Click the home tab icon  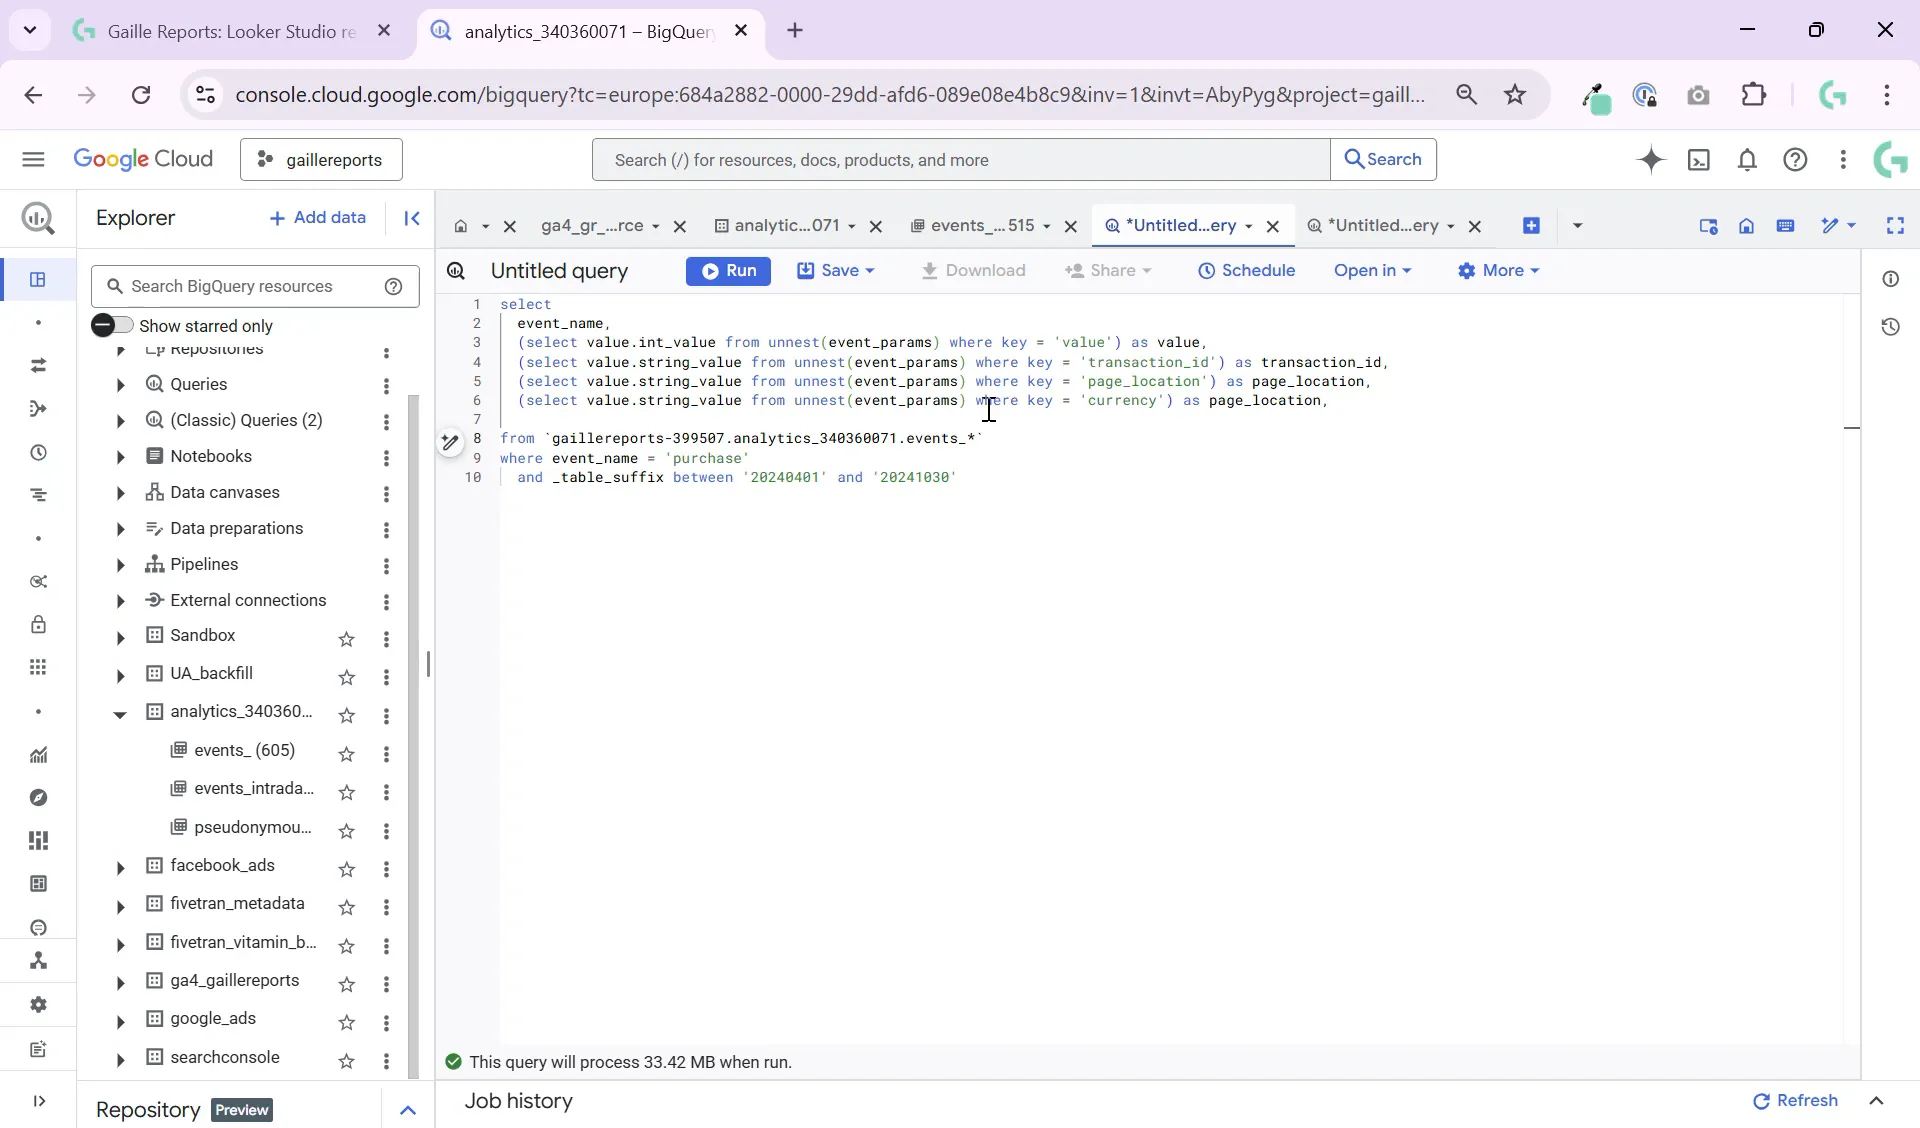pos(460,226)
